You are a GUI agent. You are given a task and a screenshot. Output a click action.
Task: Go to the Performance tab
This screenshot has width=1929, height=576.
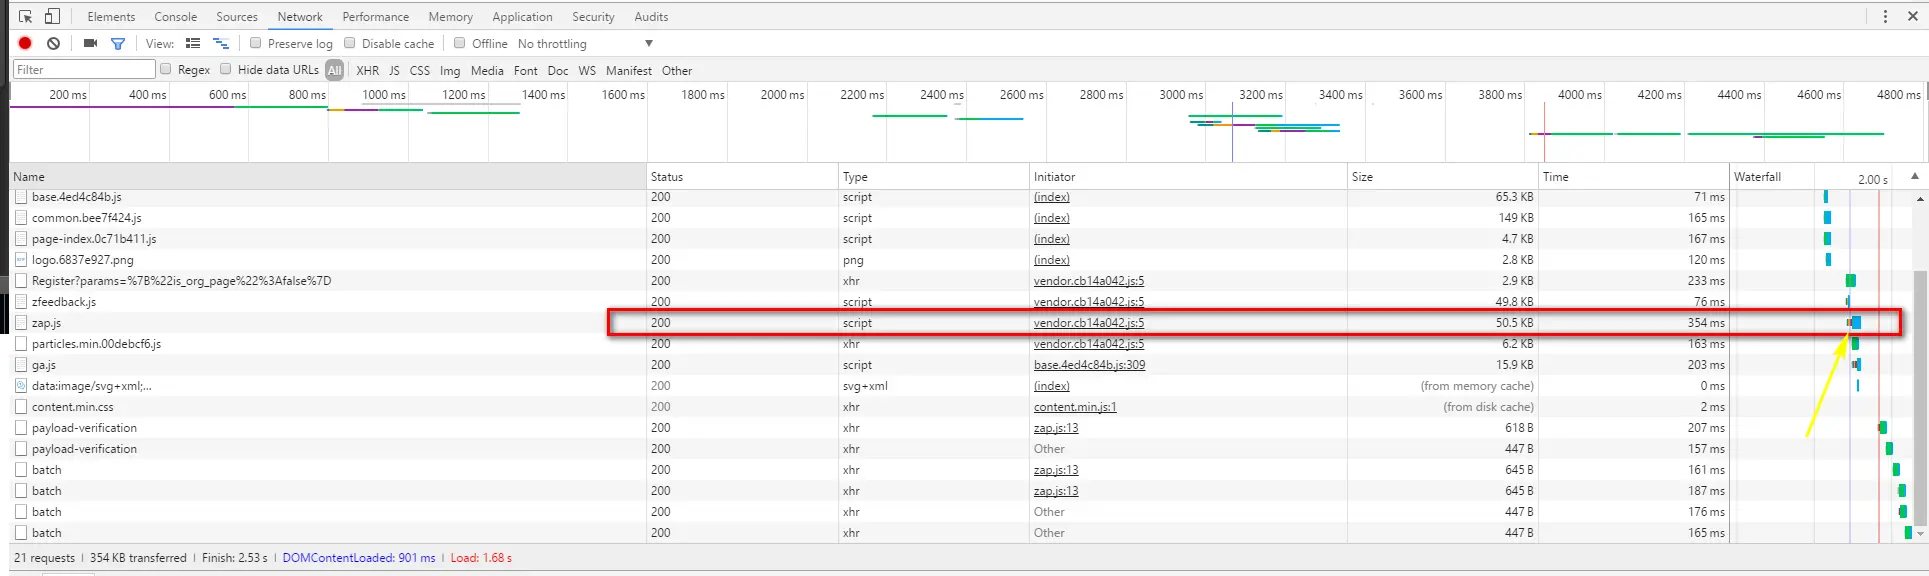375,17
